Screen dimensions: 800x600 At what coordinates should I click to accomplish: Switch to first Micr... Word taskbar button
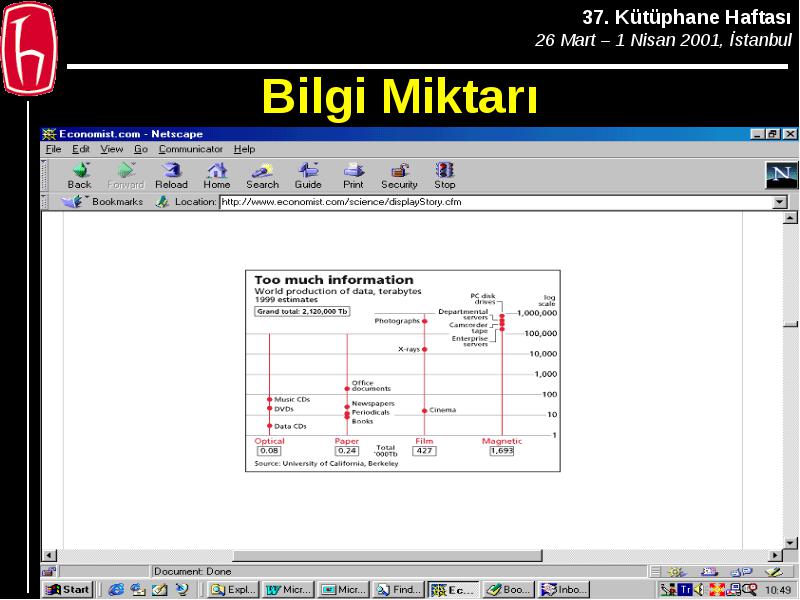tap(289, 590)
